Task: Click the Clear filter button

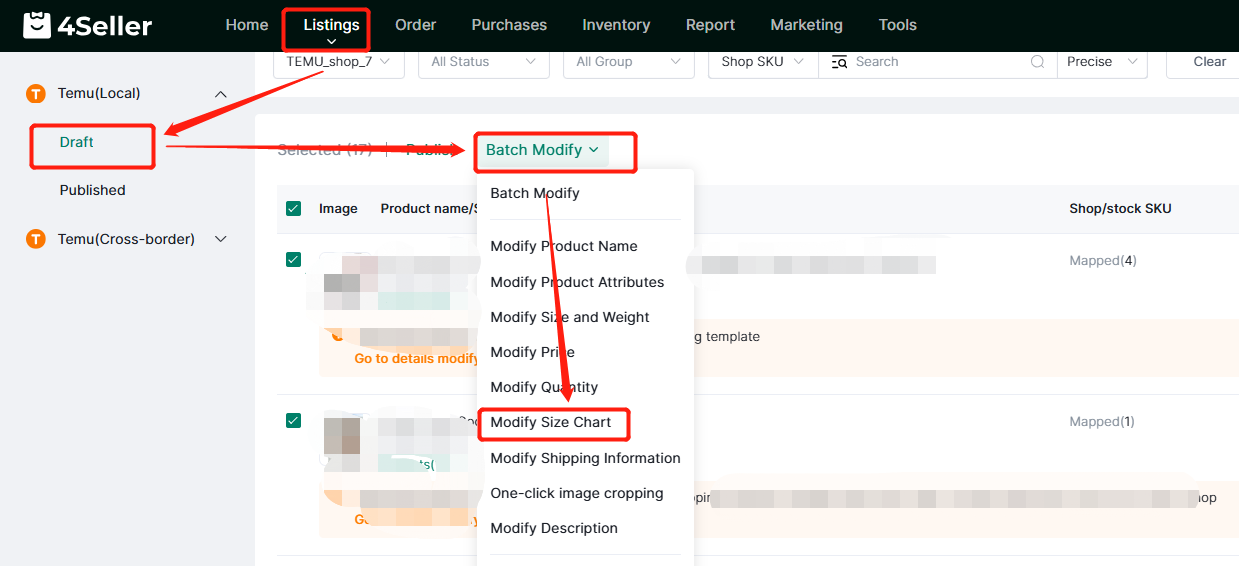Action: tap(1209, 62)
